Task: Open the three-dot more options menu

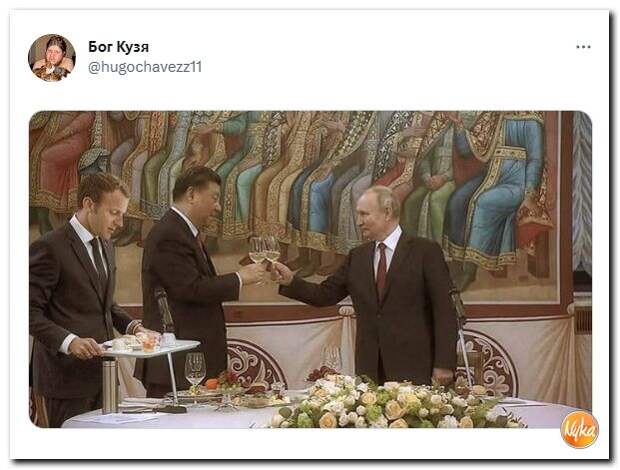Action: [x=583, y=47]
